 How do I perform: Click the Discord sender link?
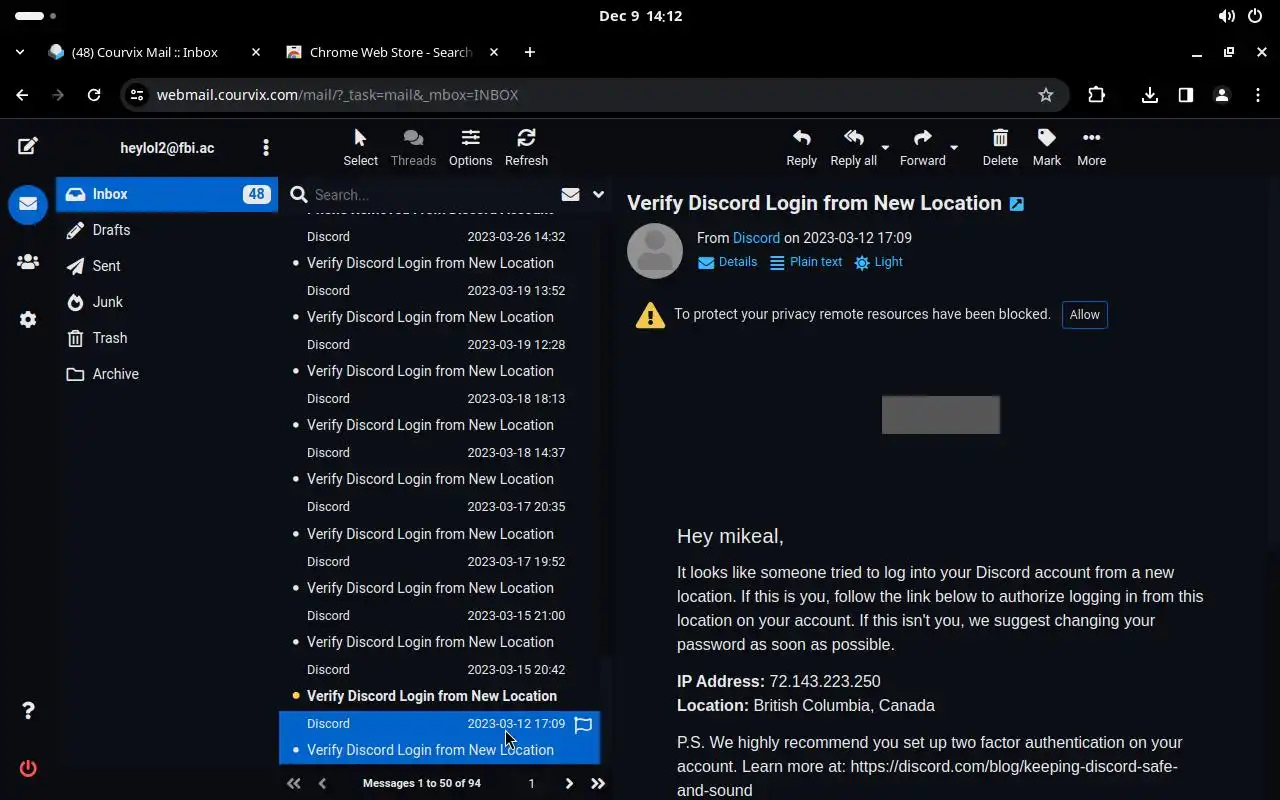[756, 238]
